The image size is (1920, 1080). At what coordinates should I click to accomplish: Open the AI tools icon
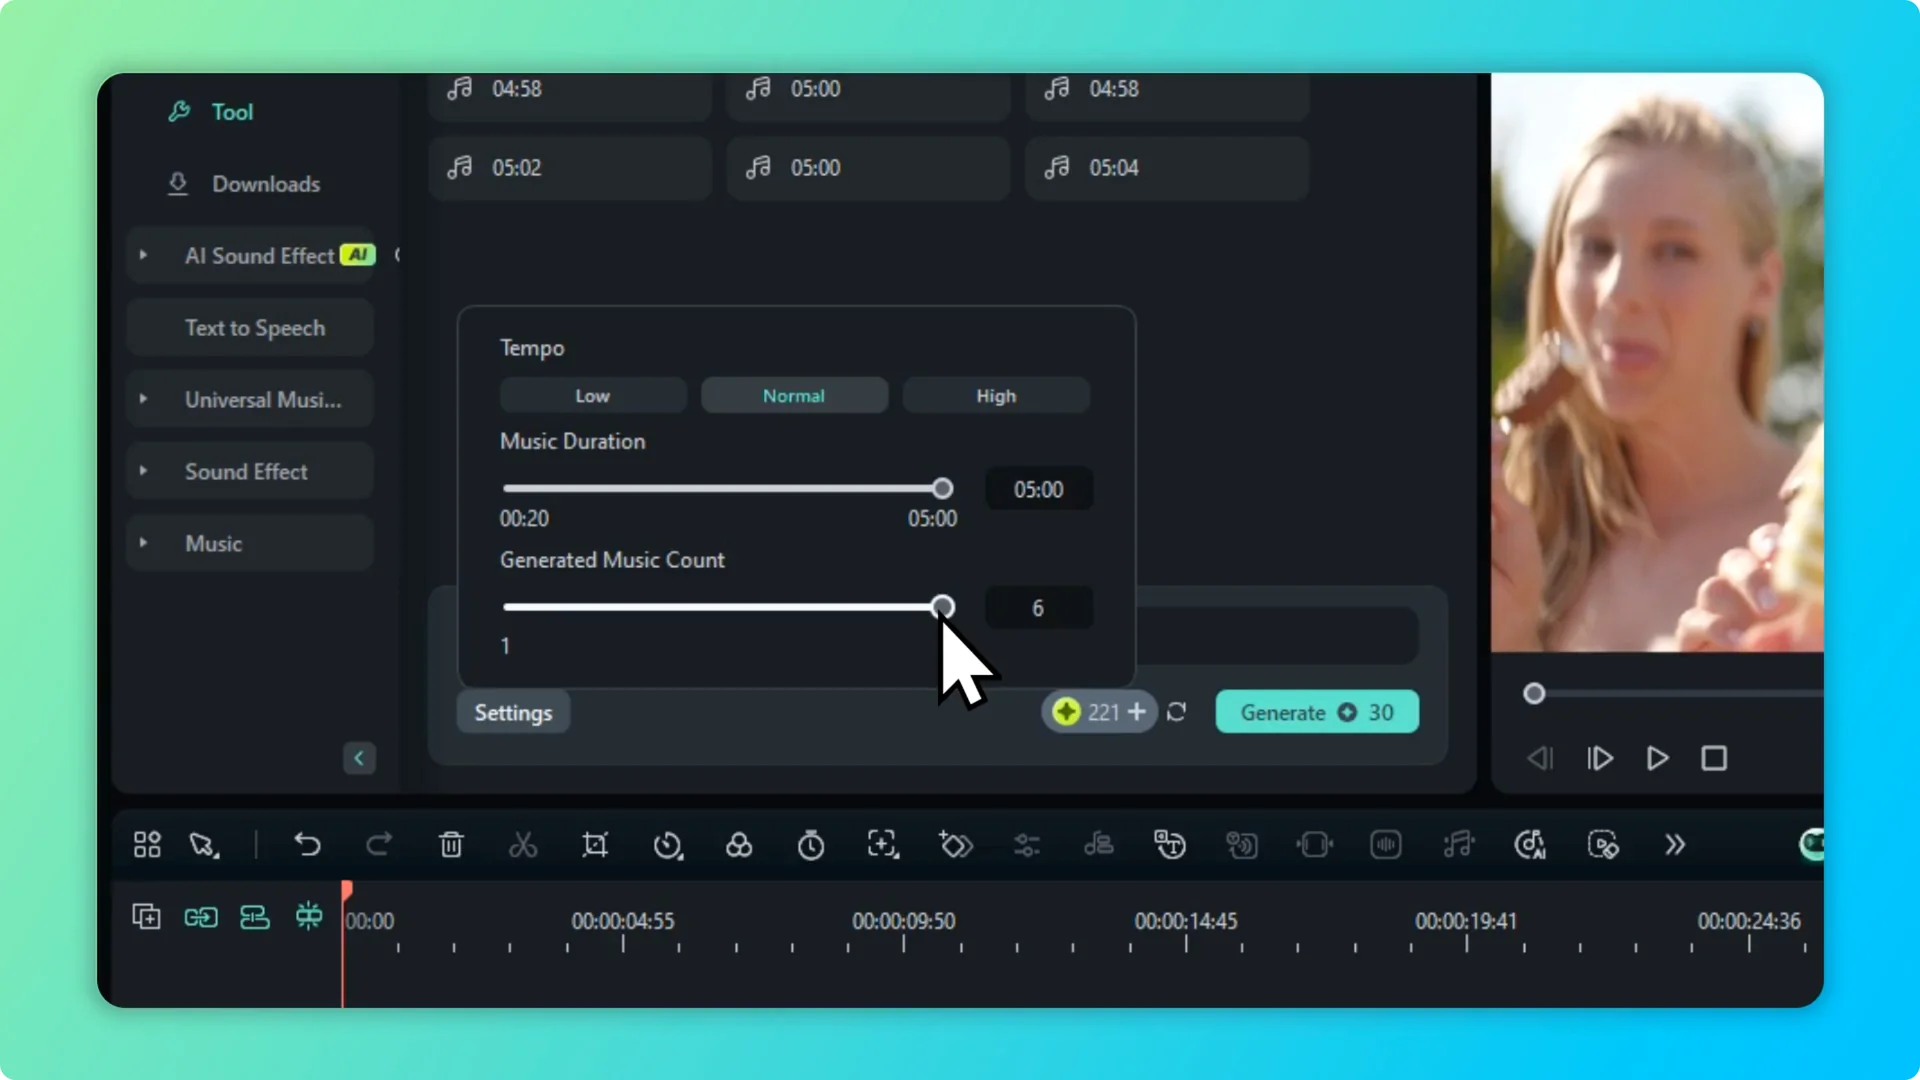(1530, 845)
